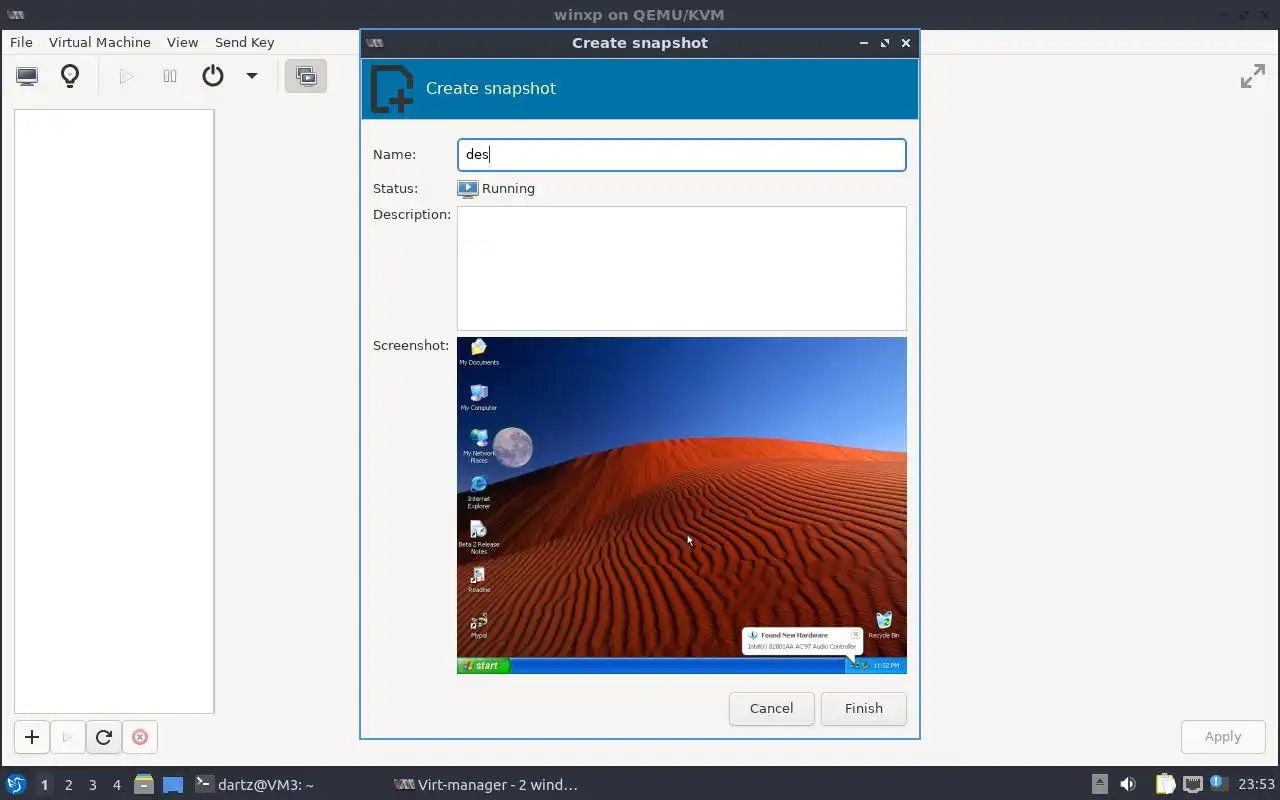Show the graphical console view icon

click(x=27, y=76)
